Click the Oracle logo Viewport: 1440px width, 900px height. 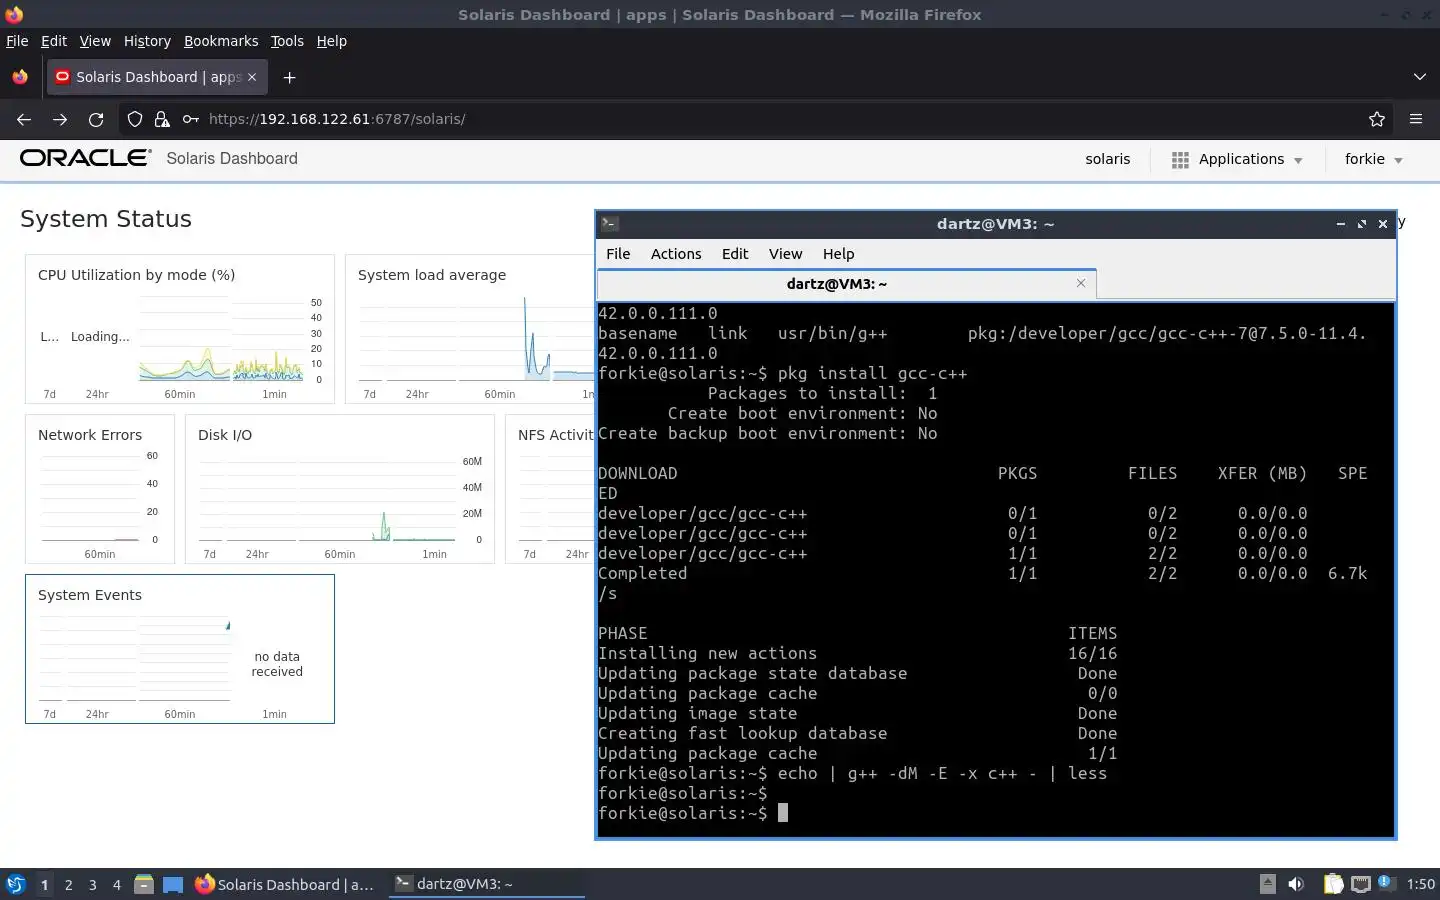click(x=86, y=158)
